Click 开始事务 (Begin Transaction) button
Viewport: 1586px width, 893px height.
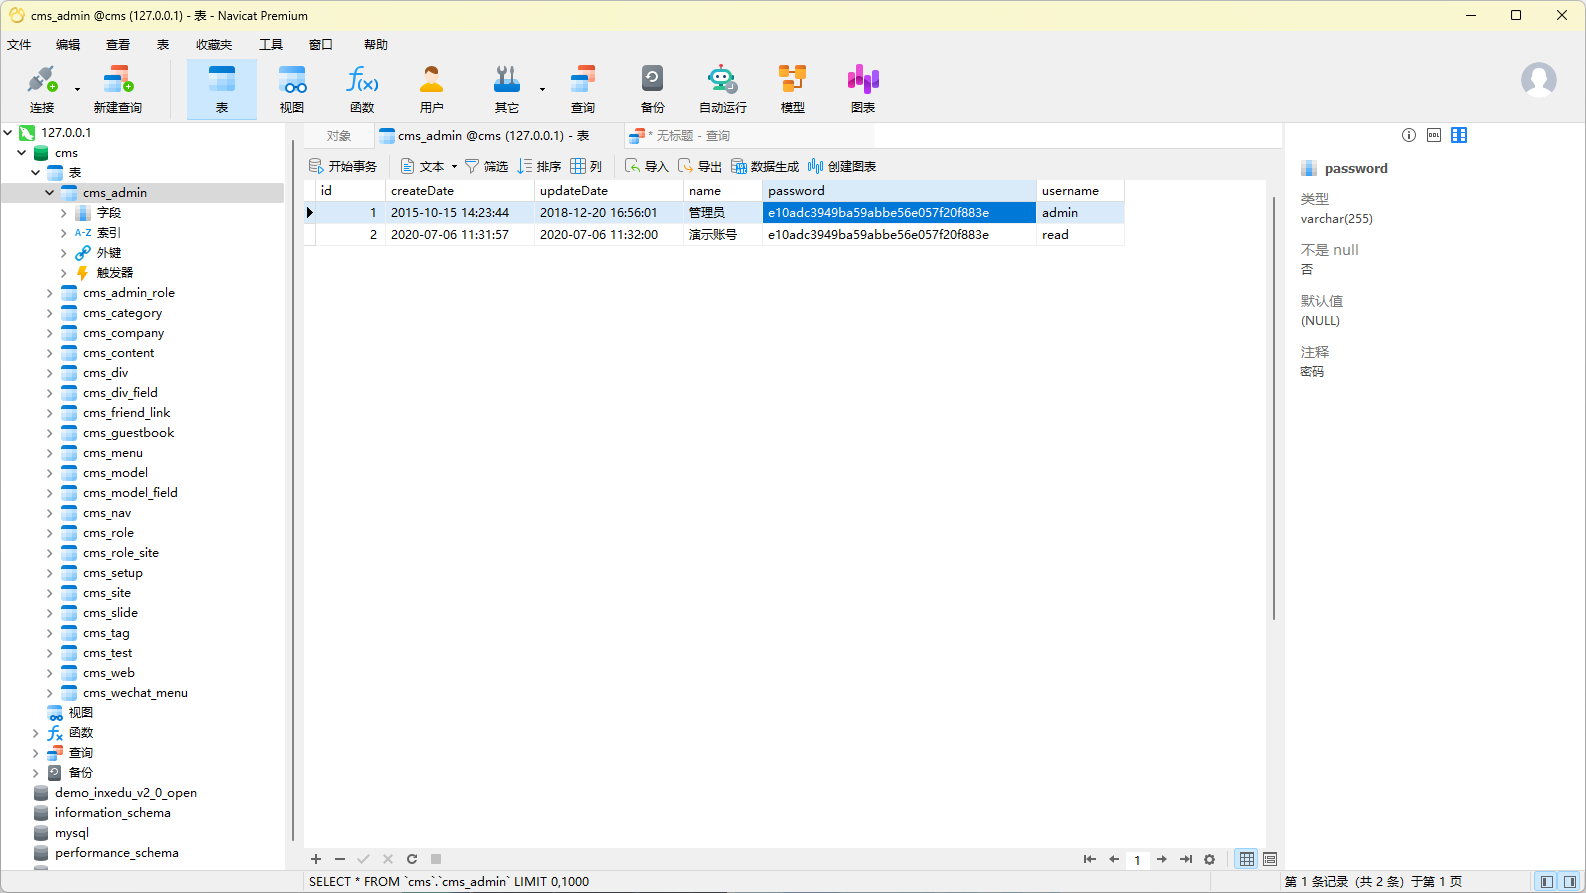pos(343,166)
